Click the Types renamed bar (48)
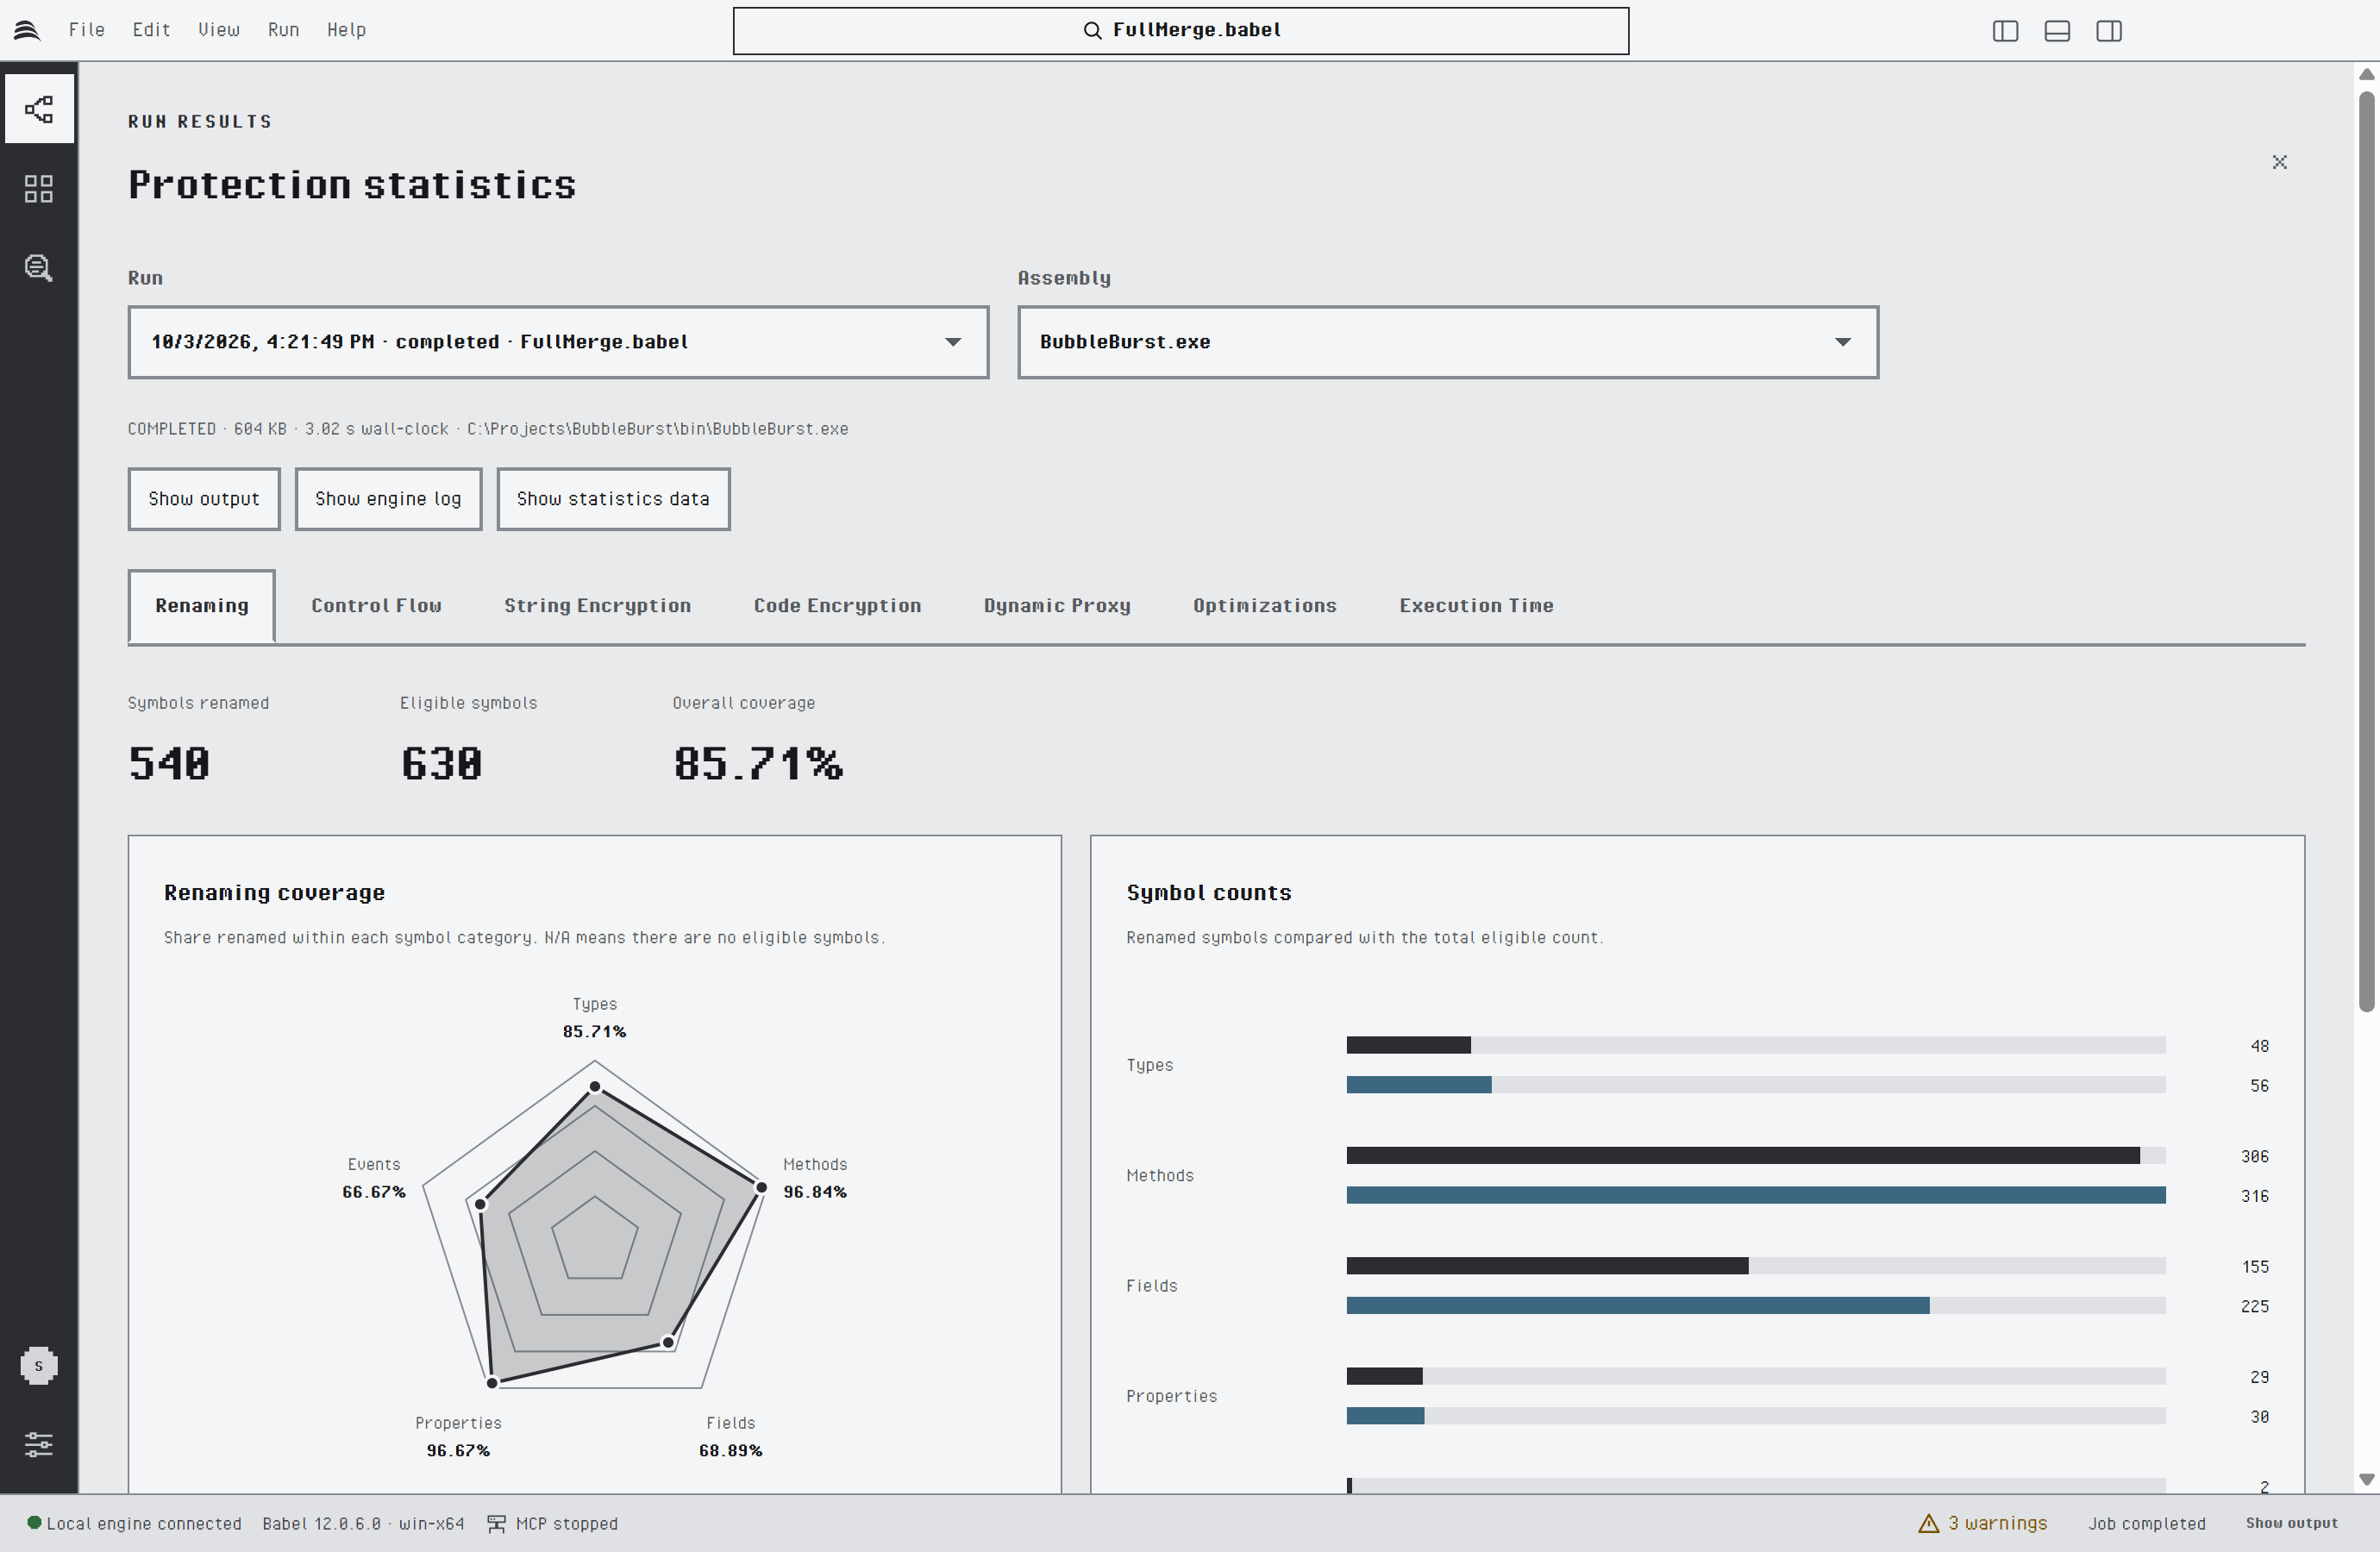The width and height of the screenshot is (2380, 1552). (x=1408, y=1045)
